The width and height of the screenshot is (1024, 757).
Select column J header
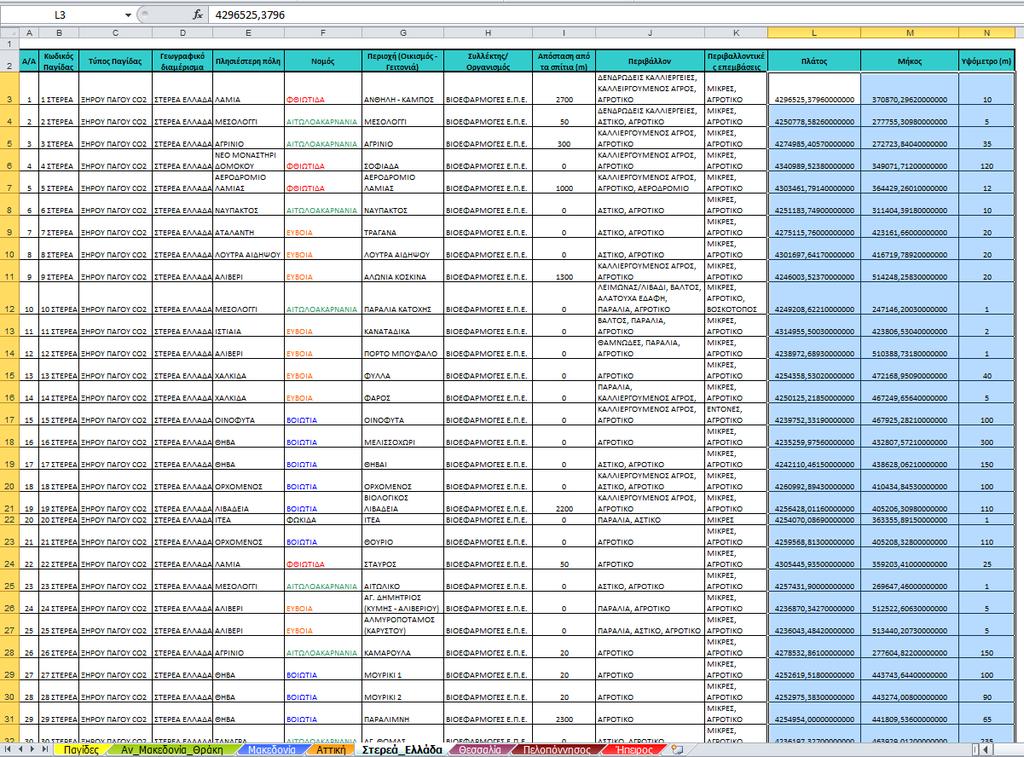[650, 32]
